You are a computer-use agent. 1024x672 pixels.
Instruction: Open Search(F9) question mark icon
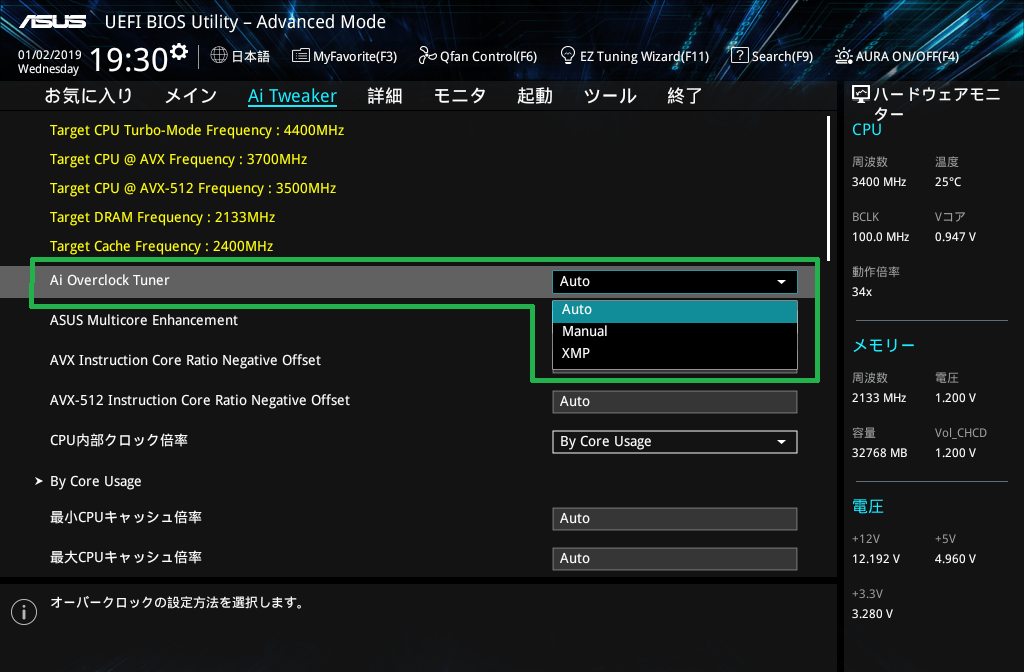coord(739,56)
